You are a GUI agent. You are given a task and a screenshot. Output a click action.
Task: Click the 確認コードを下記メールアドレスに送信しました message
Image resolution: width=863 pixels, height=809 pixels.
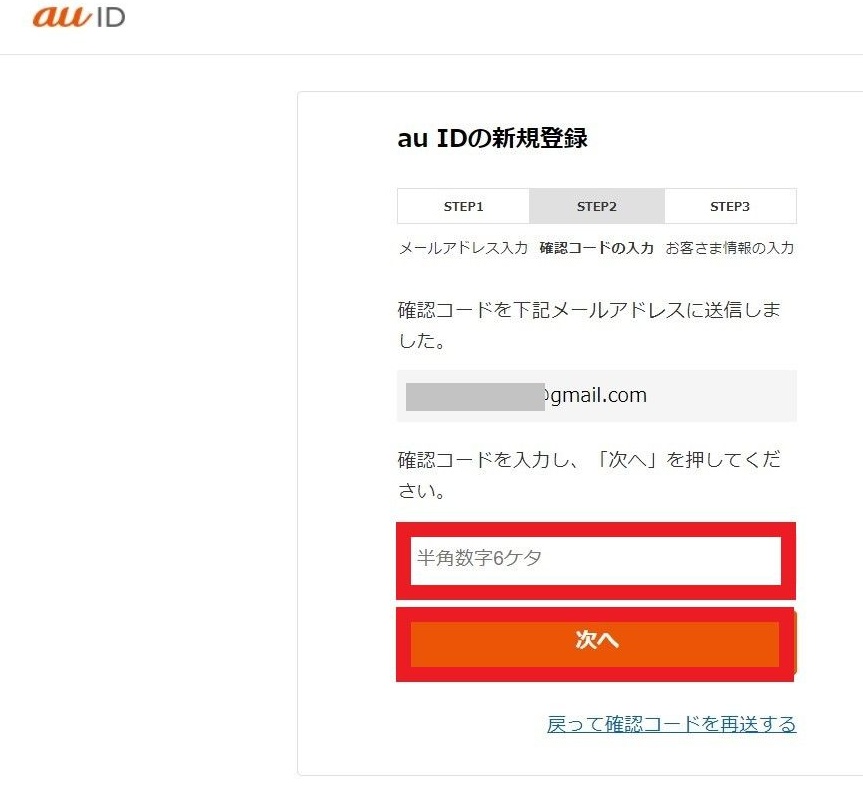(x=588, y=325)
